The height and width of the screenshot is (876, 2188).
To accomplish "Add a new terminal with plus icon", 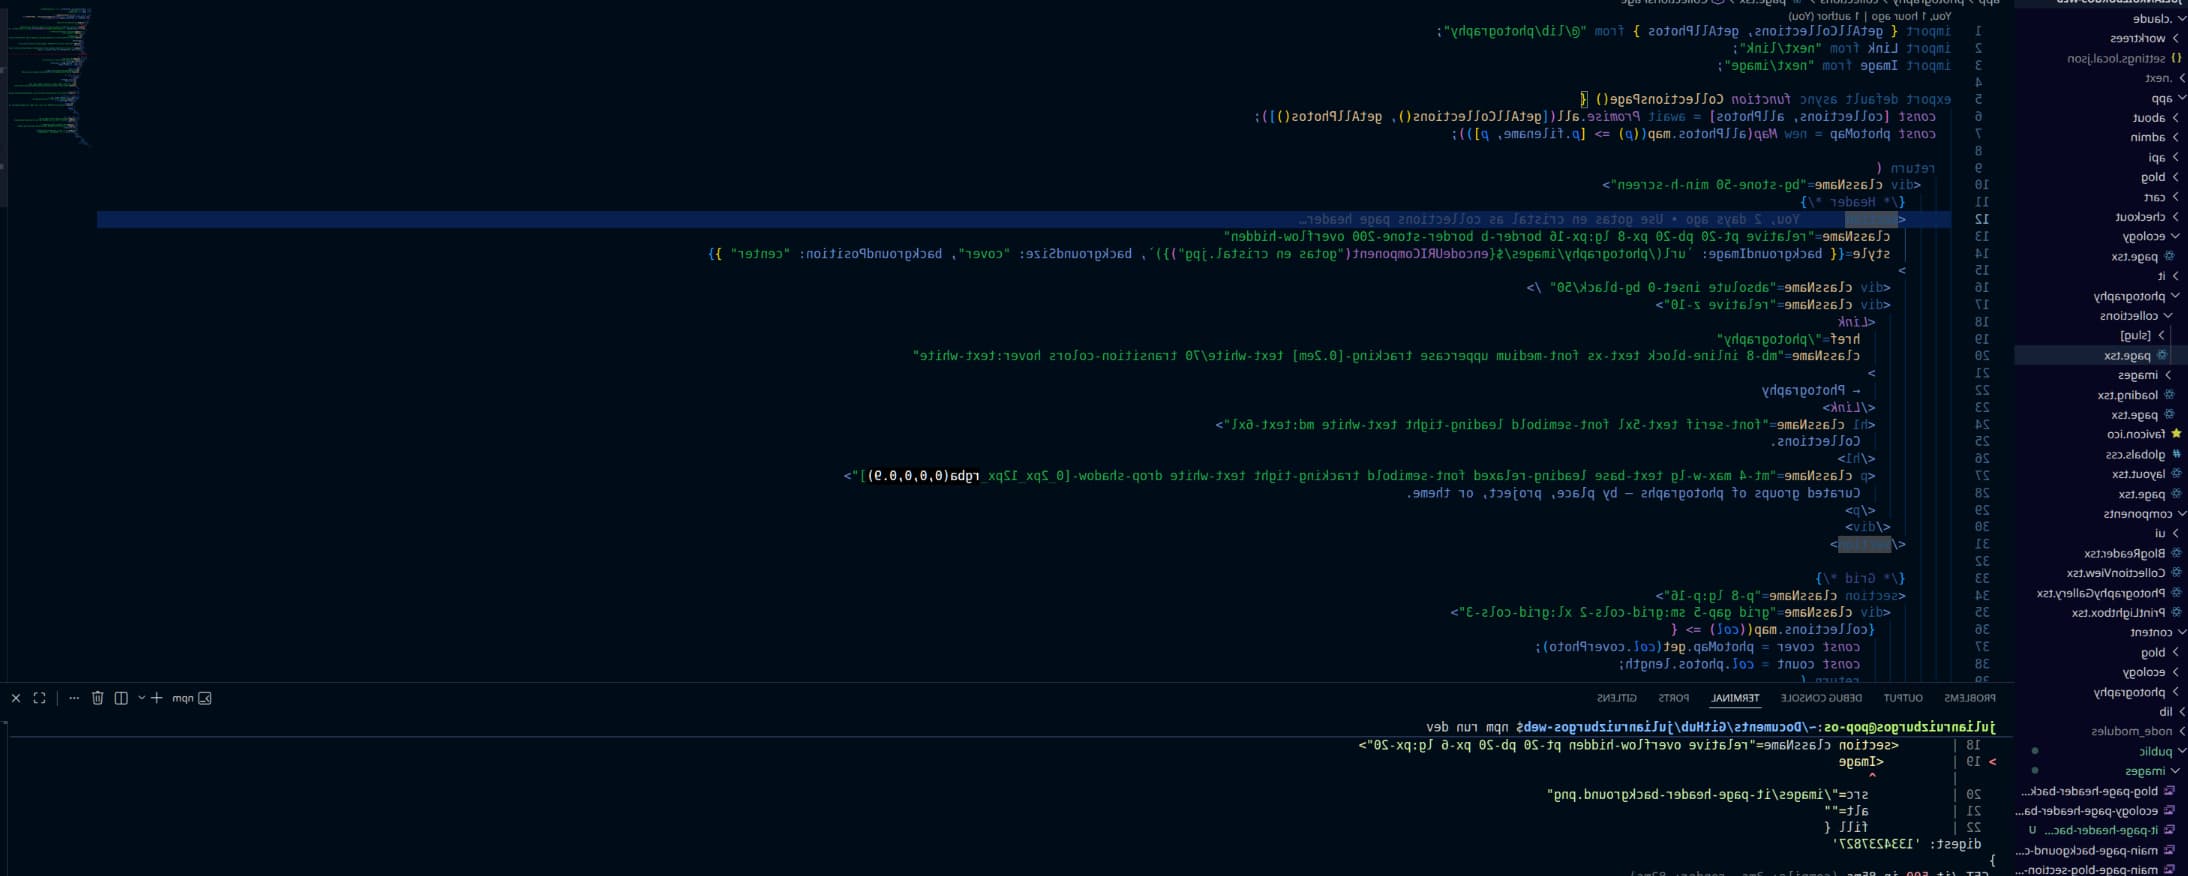I will [157, 698].
